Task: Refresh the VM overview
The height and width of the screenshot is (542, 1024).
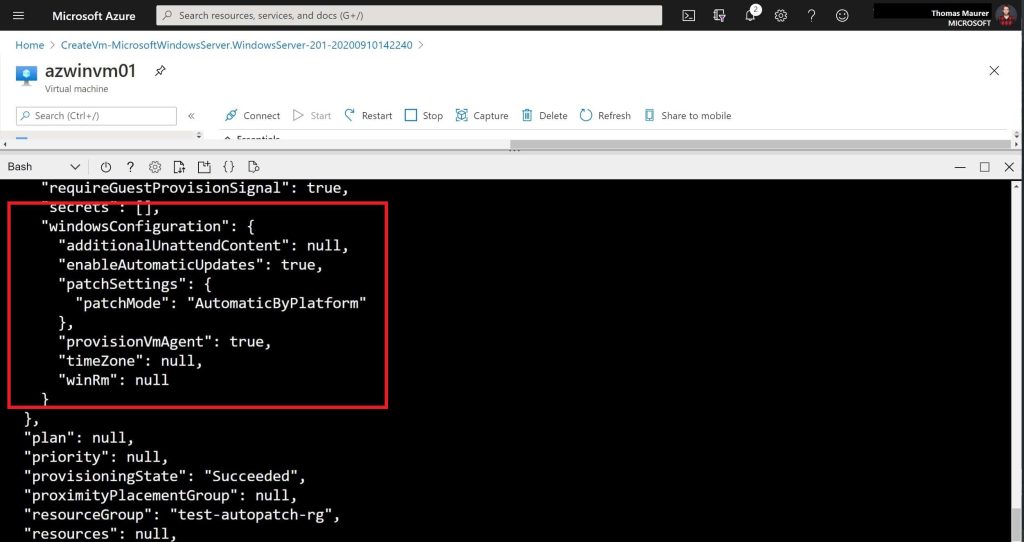Action: click(605, 116)
